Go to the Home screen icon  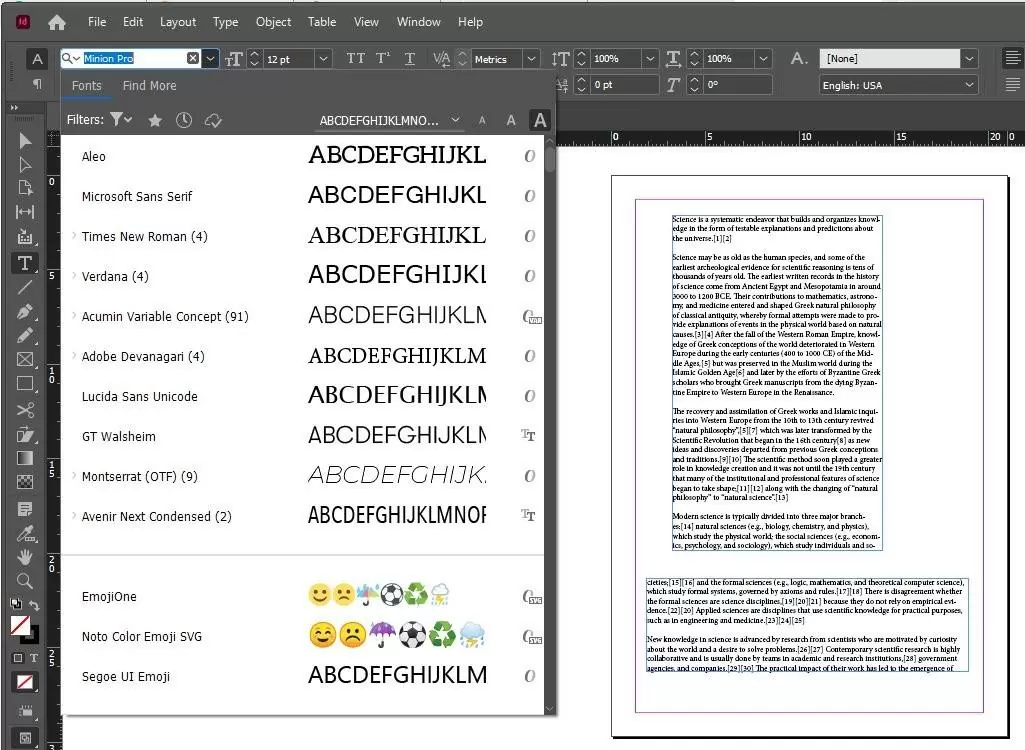click(57, 22)
